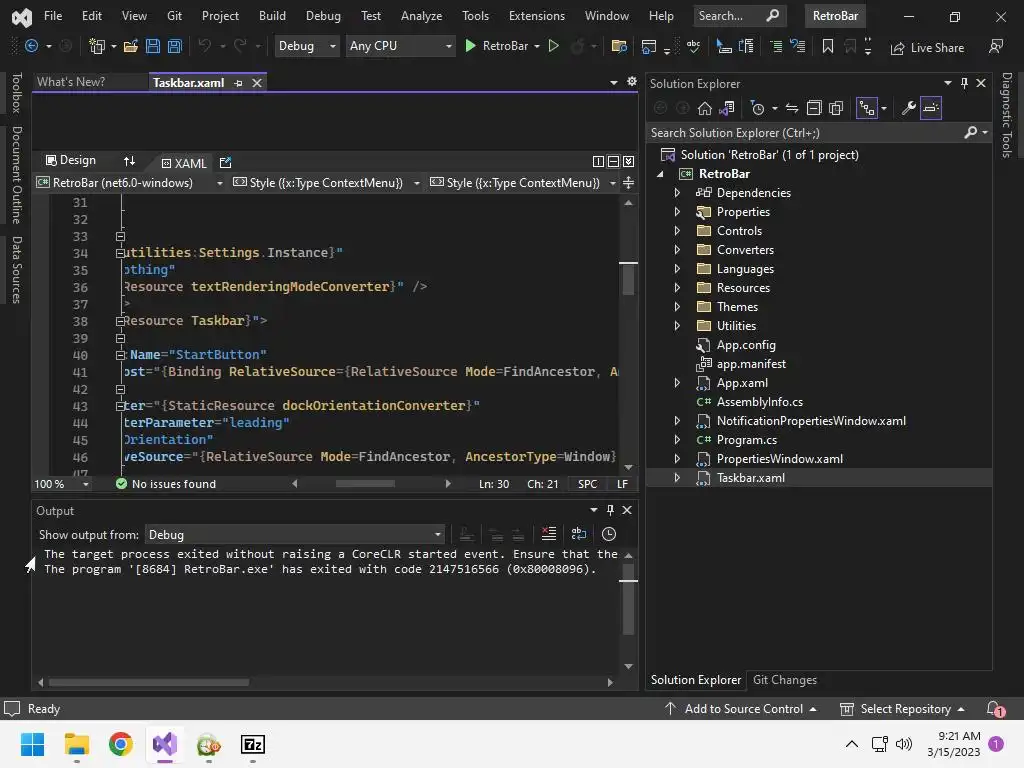Click Navigate Backward arrow in toolbar
Screen dimensions: 1024x768
pos(31,46)
